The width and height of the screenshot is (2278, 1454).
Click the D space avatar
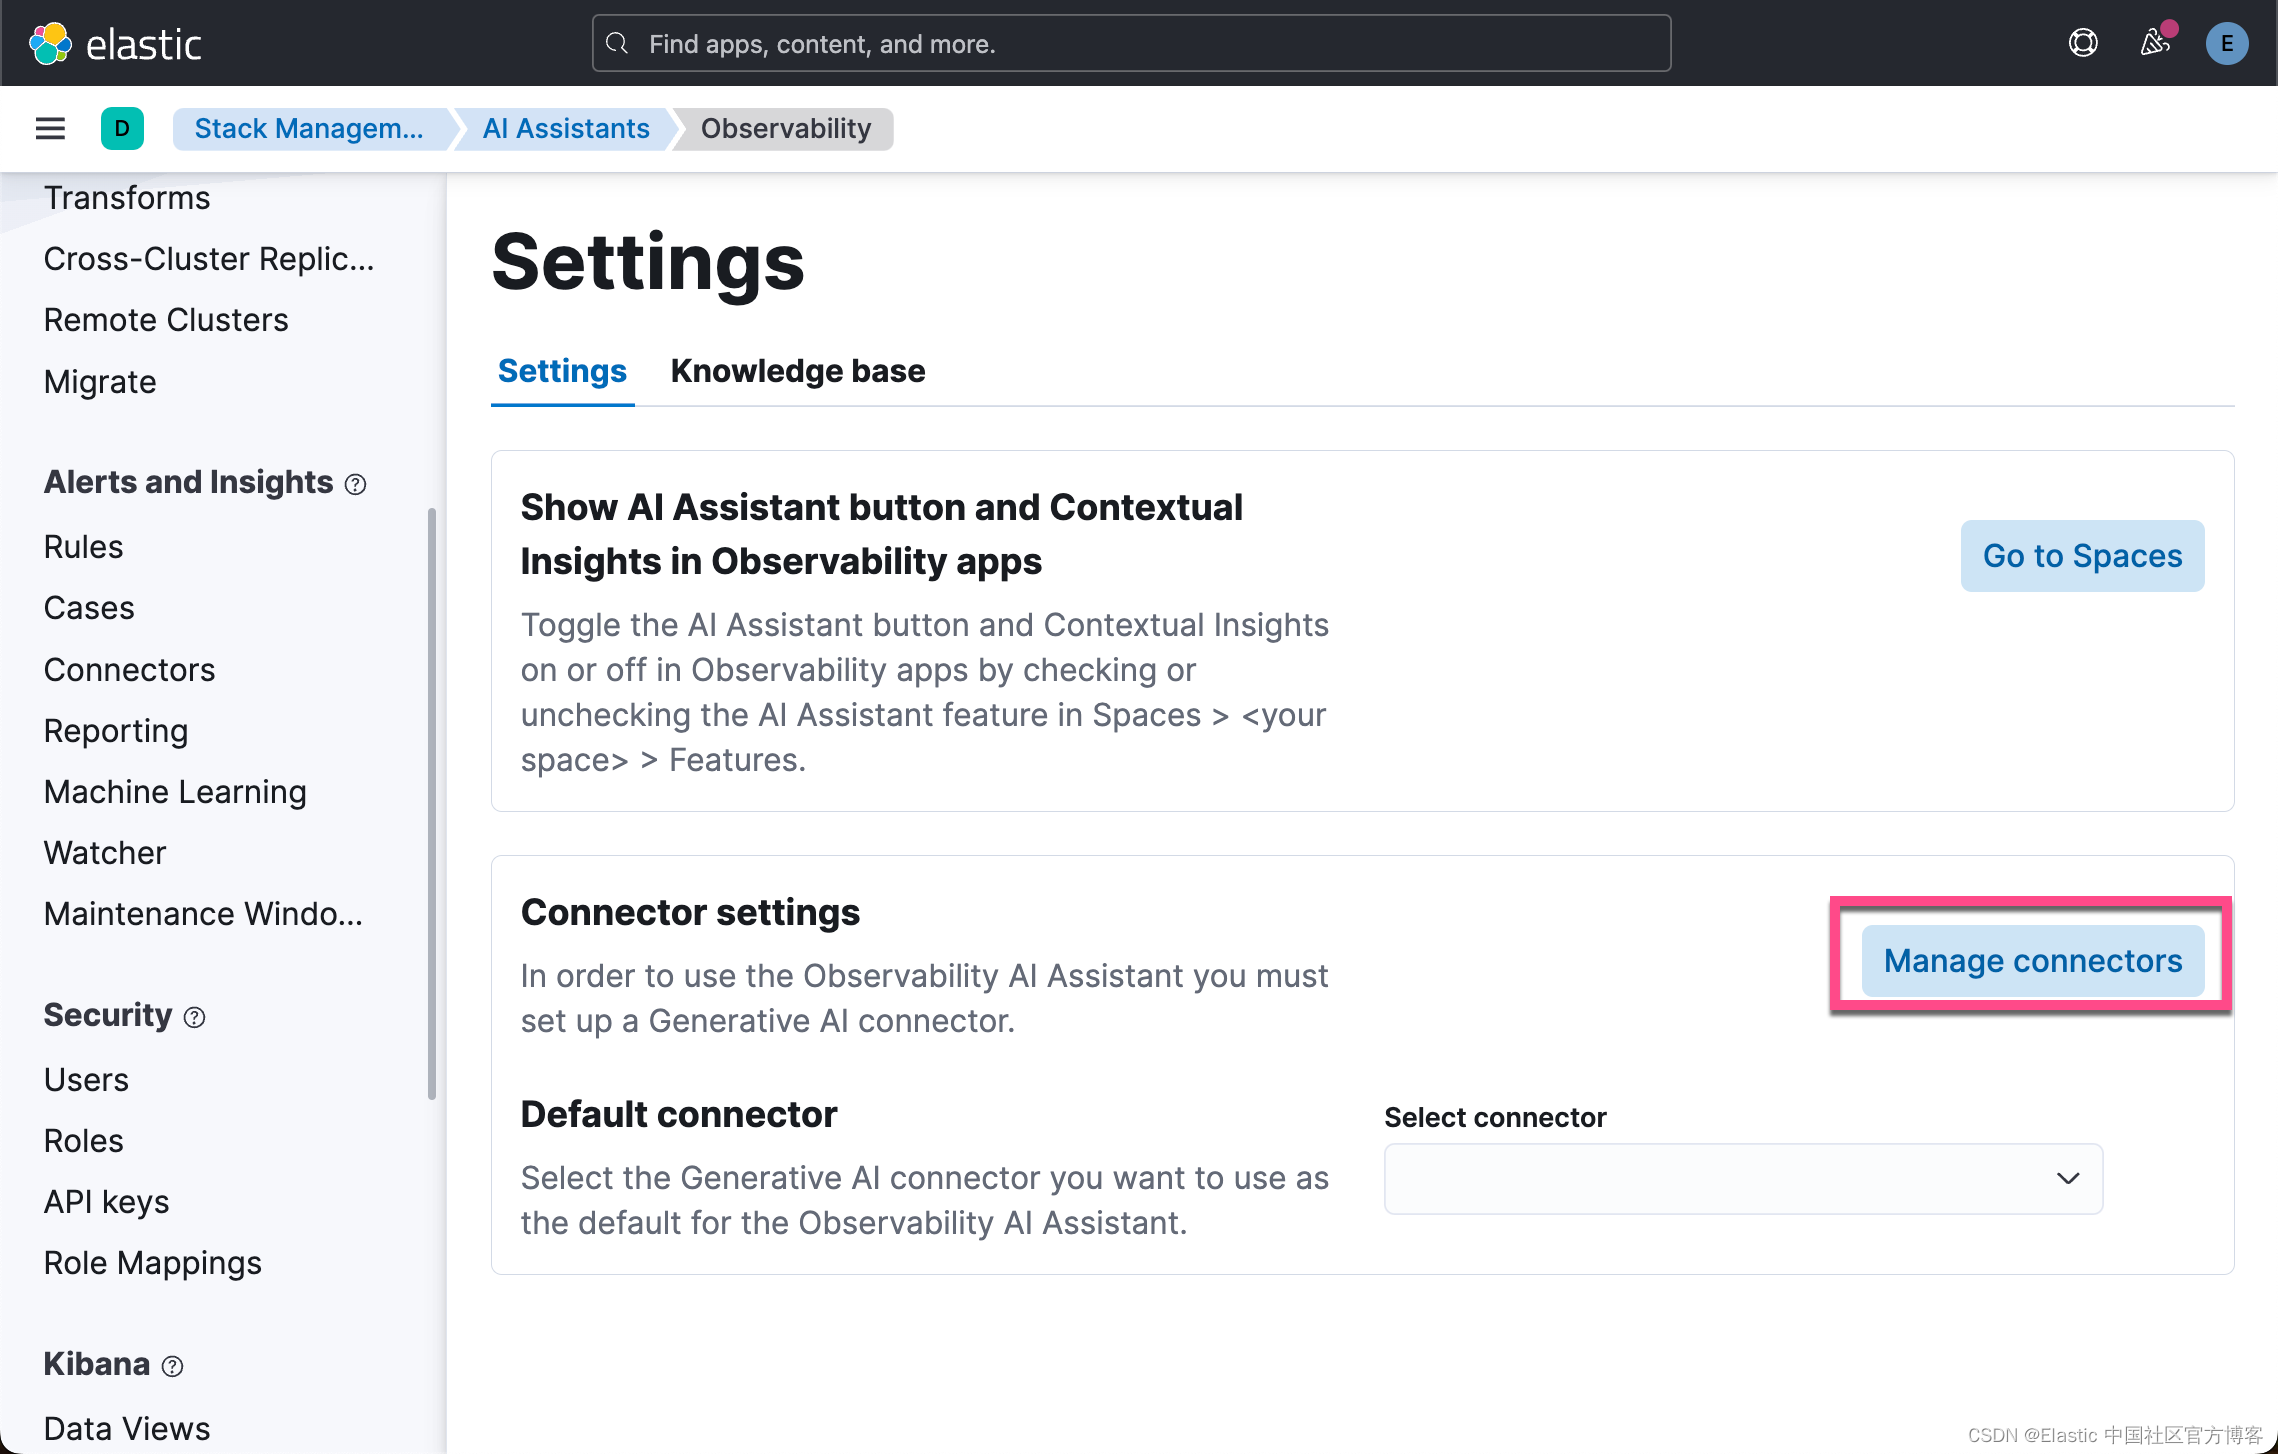coord(122,128)
